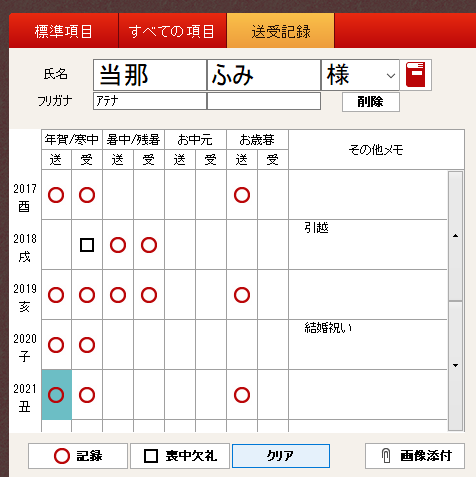476x477 pixels.
Task: Click the scrollbar down arrow
Action: click(x=455, y=366)
